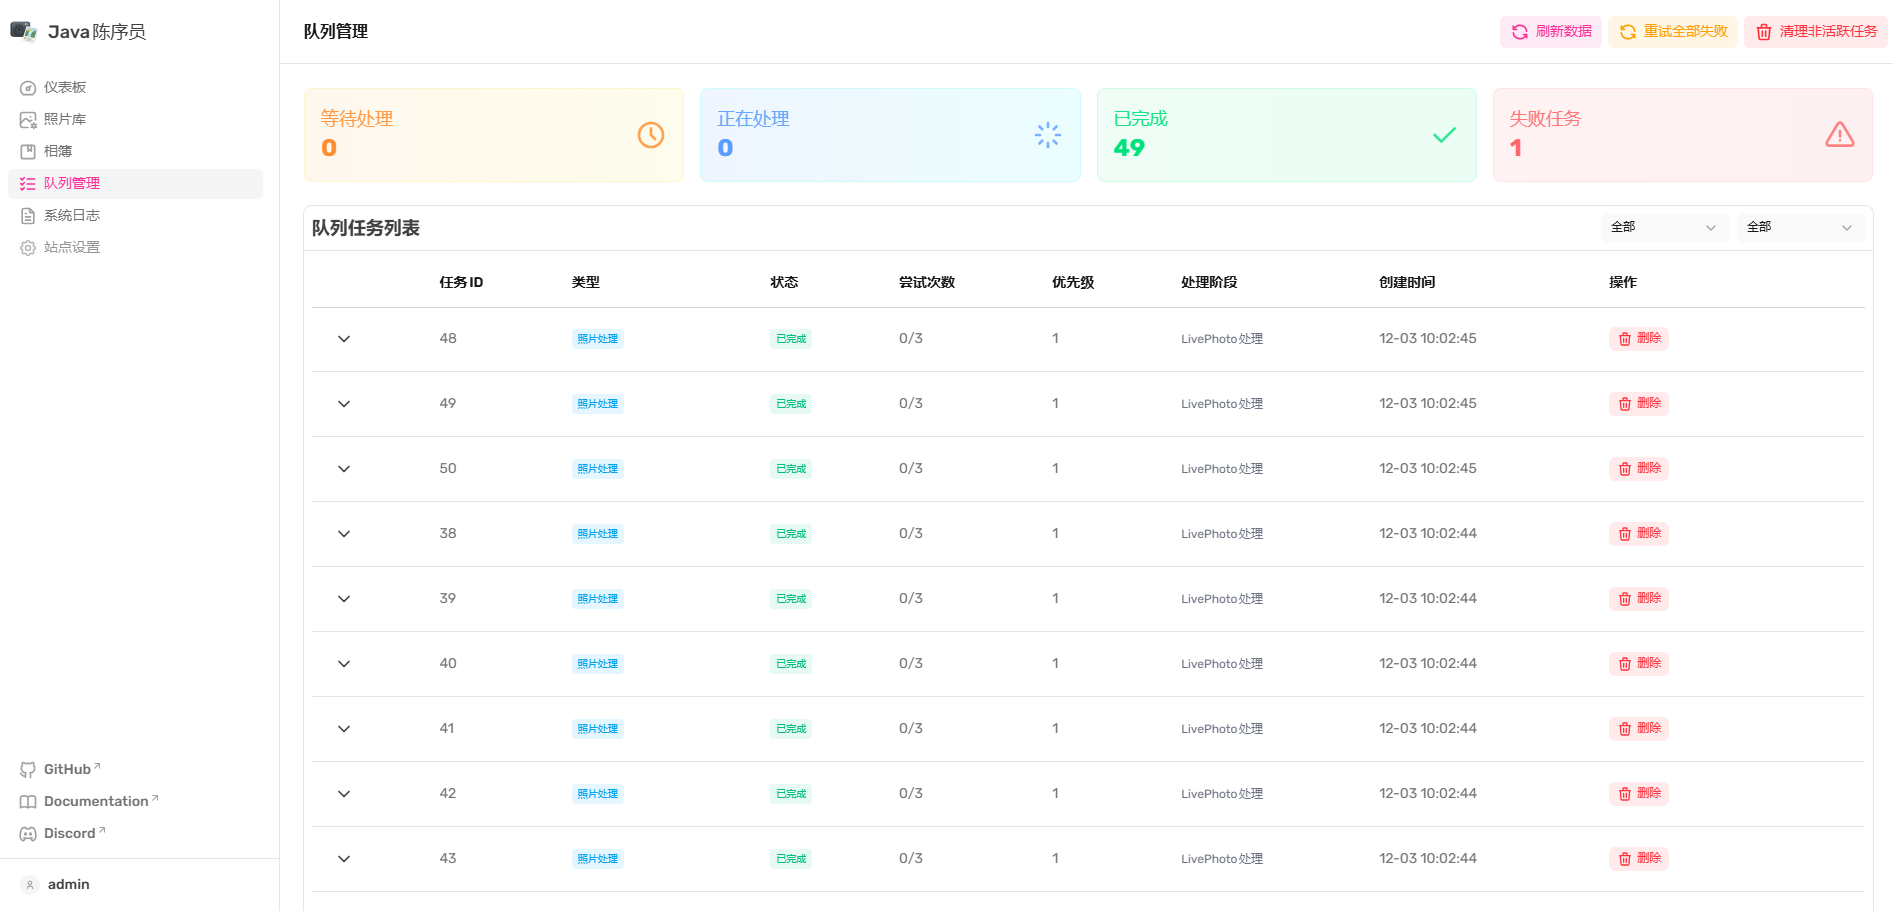The width and height of the screenshot is (1893, 911).
Task: Click the site settings gear icon
Action: click(x=28, y=248)
